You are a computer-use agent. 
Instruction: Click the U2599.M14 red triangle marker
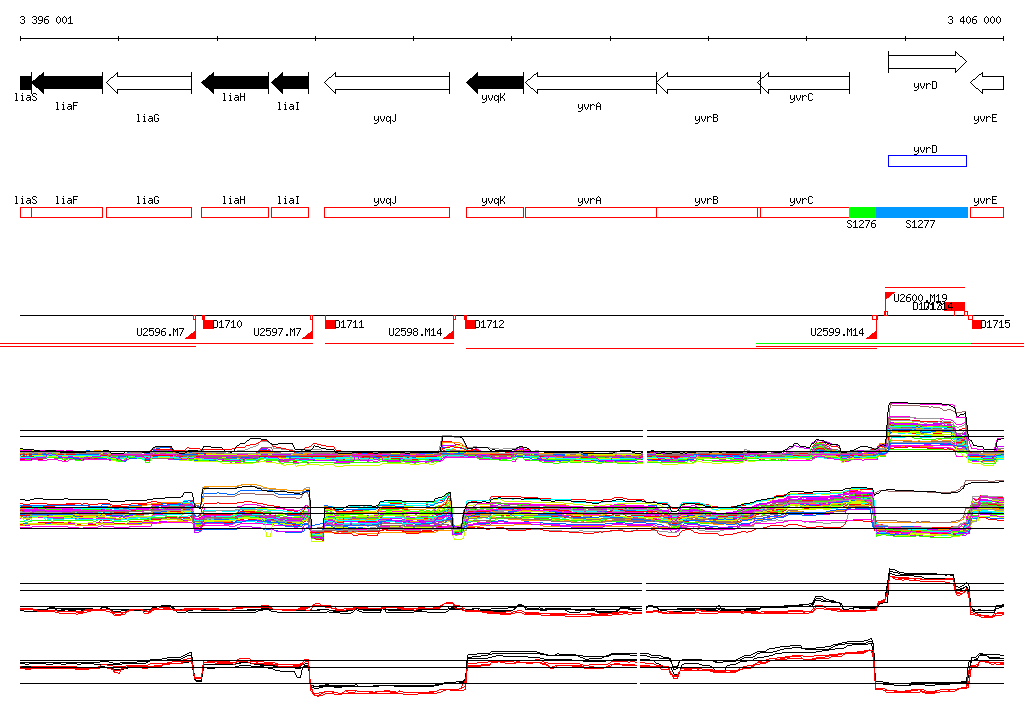tap(871, 334)
